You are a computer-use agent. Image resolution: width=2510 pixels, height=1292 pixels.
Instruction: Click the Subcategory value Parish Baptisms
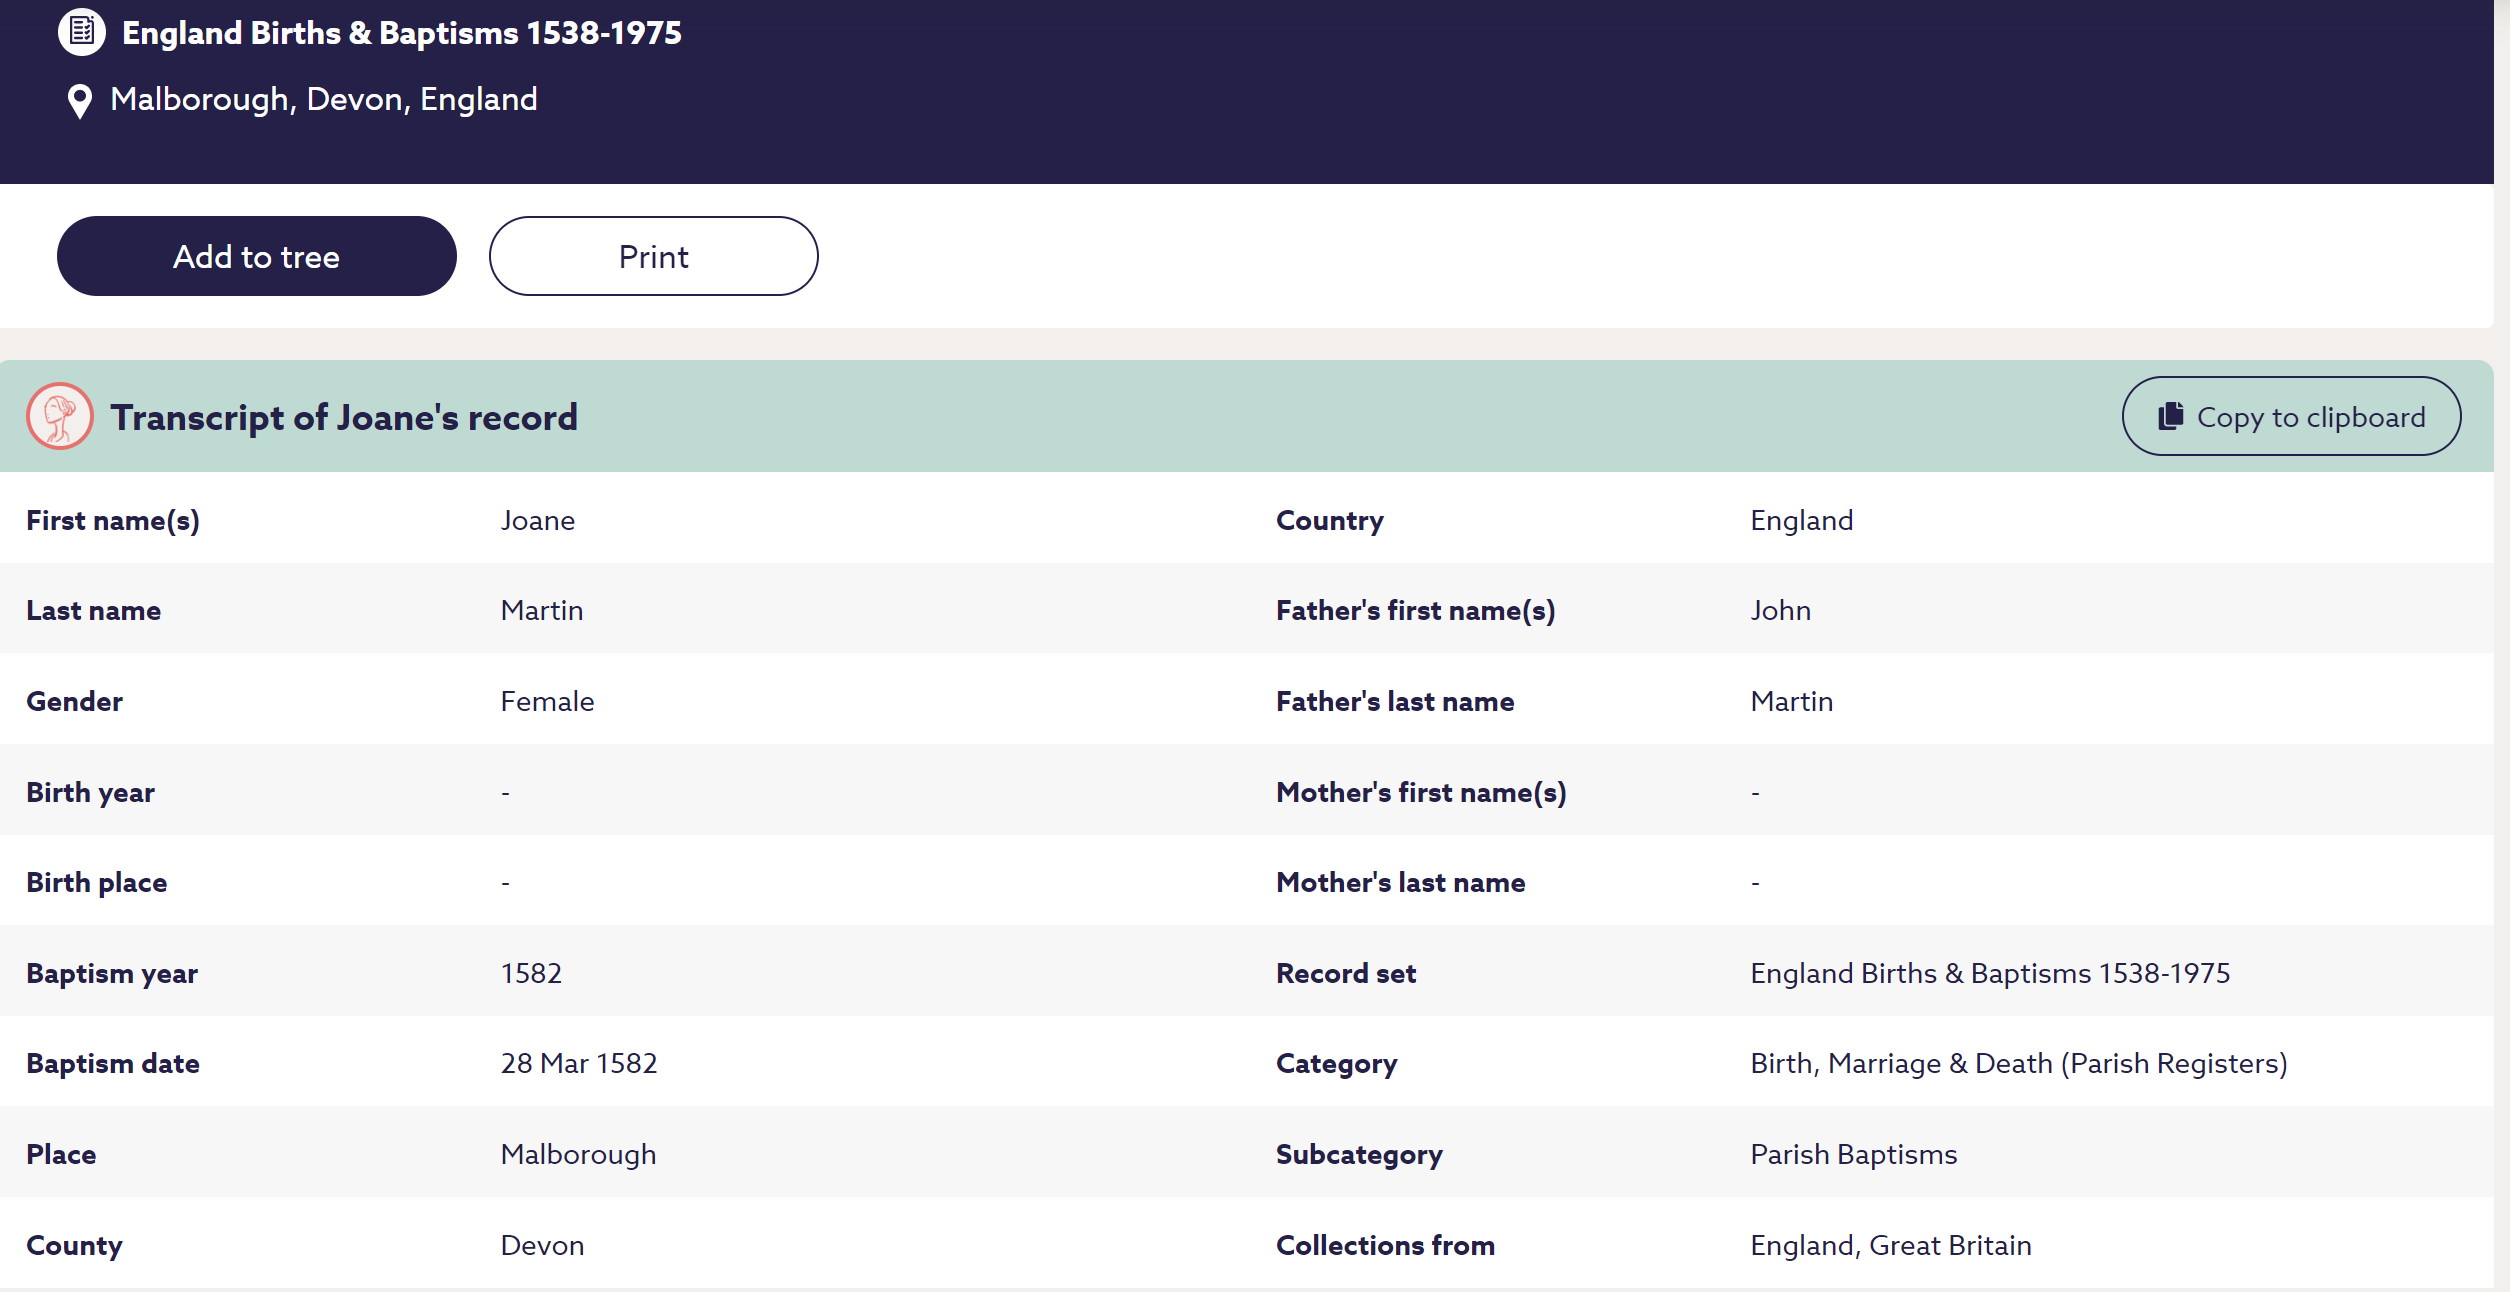[x=1853, y=1155]
